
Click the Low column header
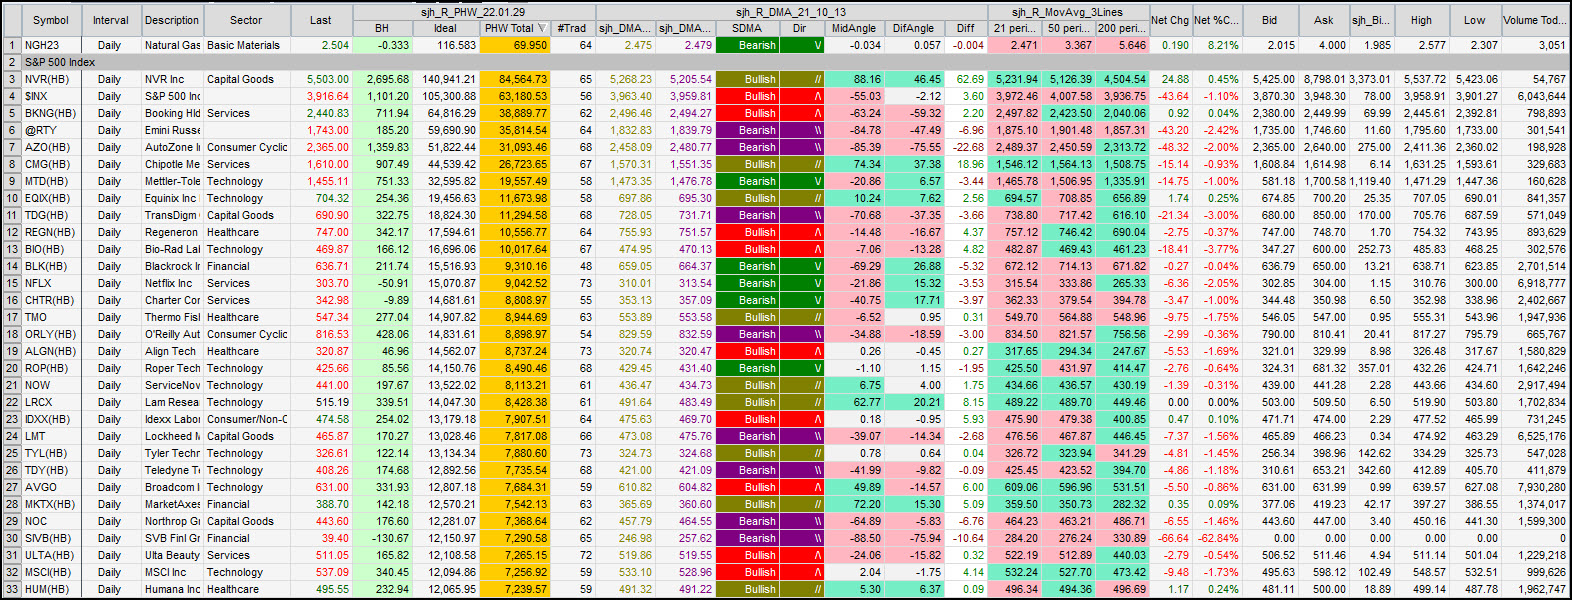pos(1475,20)
